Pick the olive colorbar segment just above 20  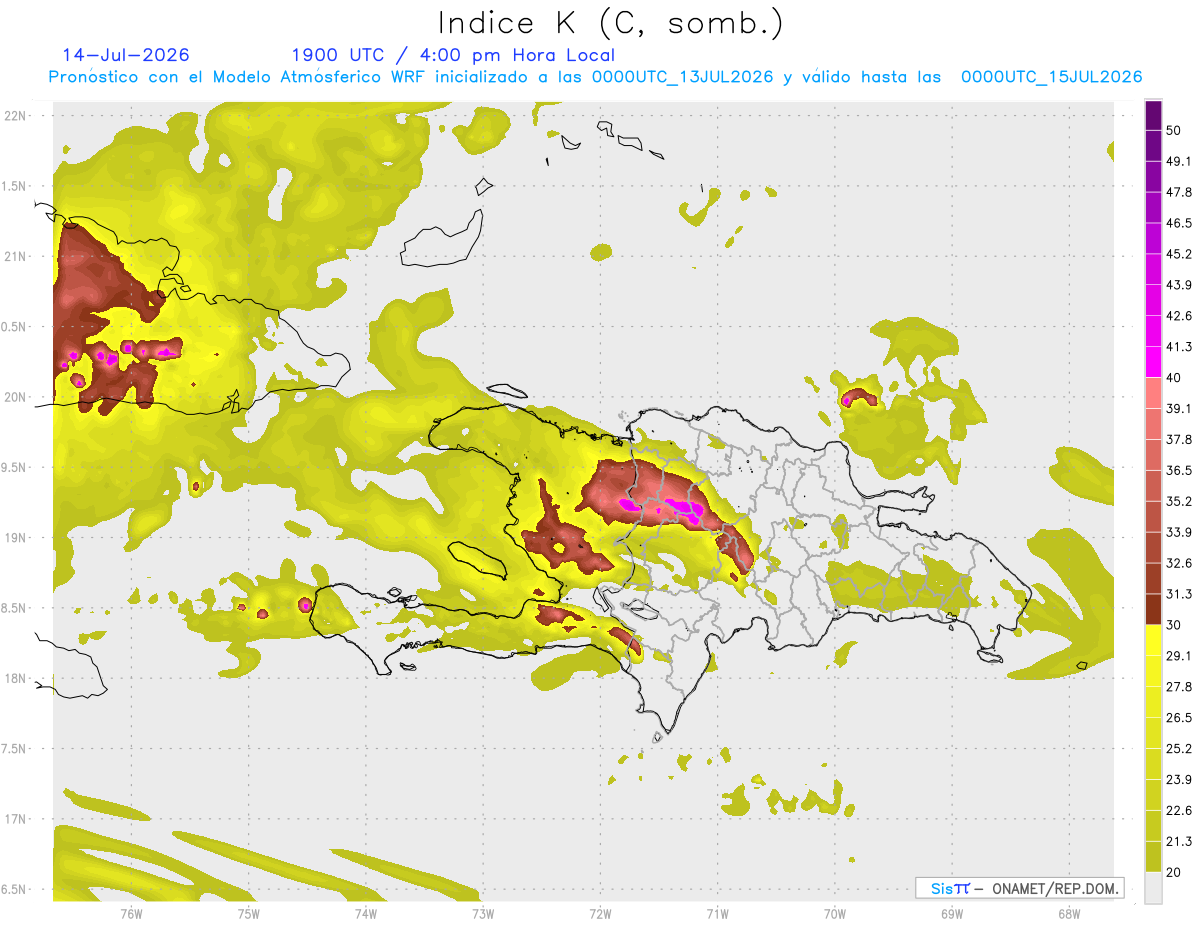click(1153, 856)
